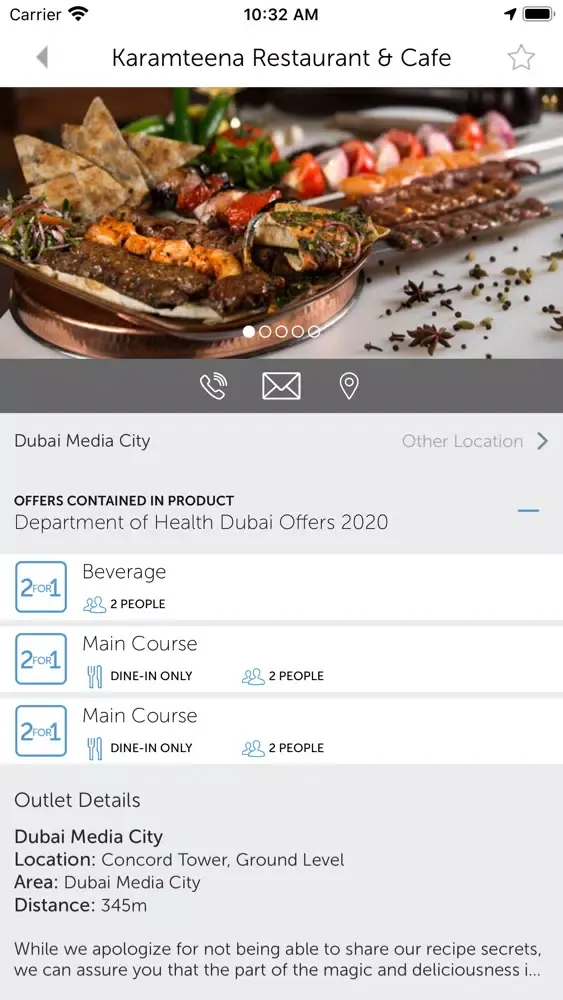Tap people icon in last Main Course row
This screenshot has height=1000, width=563.
click(253, 748)
